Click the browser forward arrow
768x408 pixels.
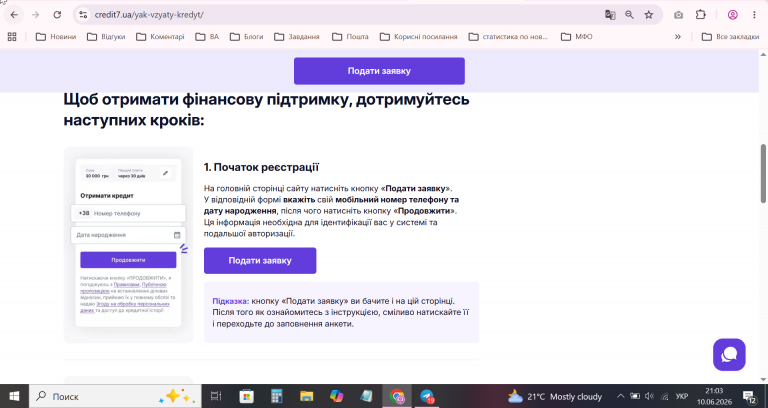coord(35,15)
